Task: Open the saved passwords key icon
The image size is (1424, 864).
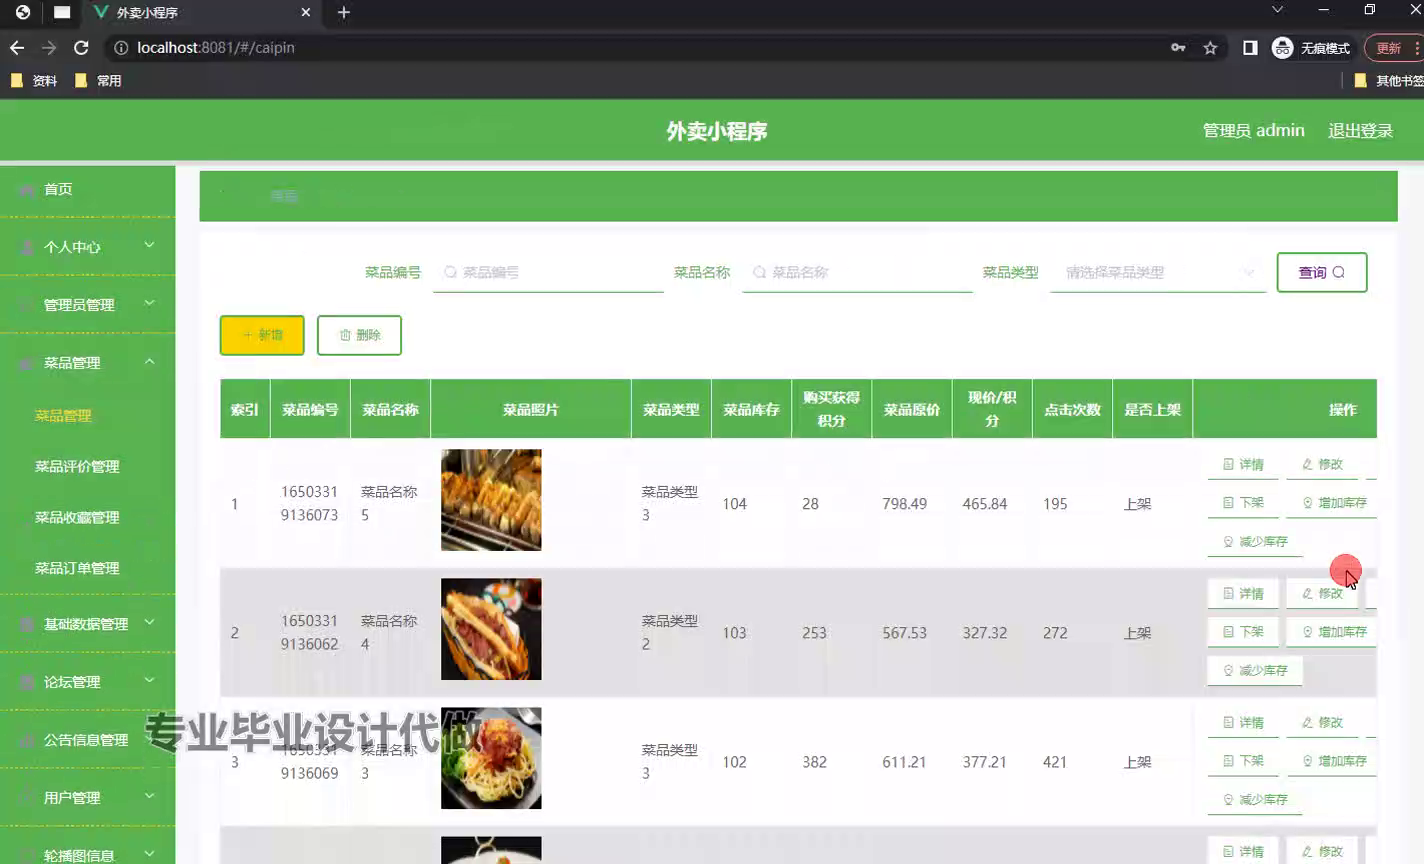Action: (1178, 47)
